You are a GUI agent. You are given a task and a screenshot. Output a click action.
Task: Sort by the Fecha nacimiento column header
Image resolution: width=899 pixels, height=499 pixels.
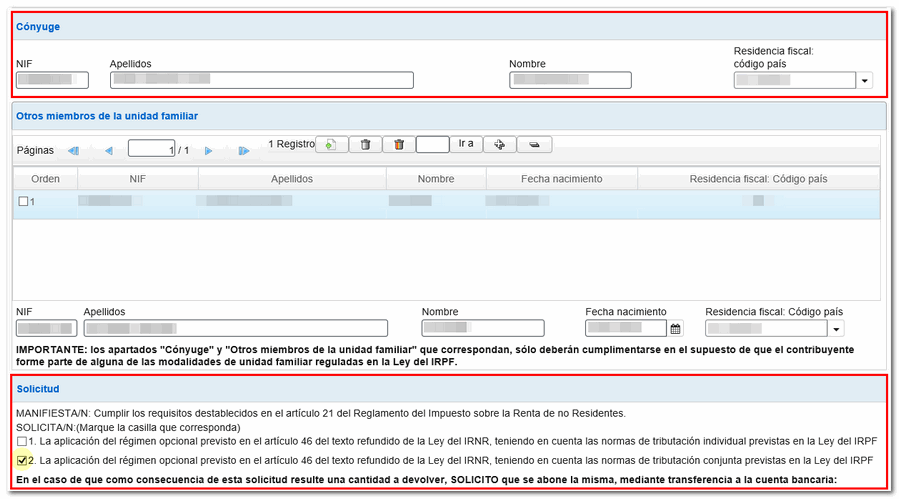click(561, 179)
